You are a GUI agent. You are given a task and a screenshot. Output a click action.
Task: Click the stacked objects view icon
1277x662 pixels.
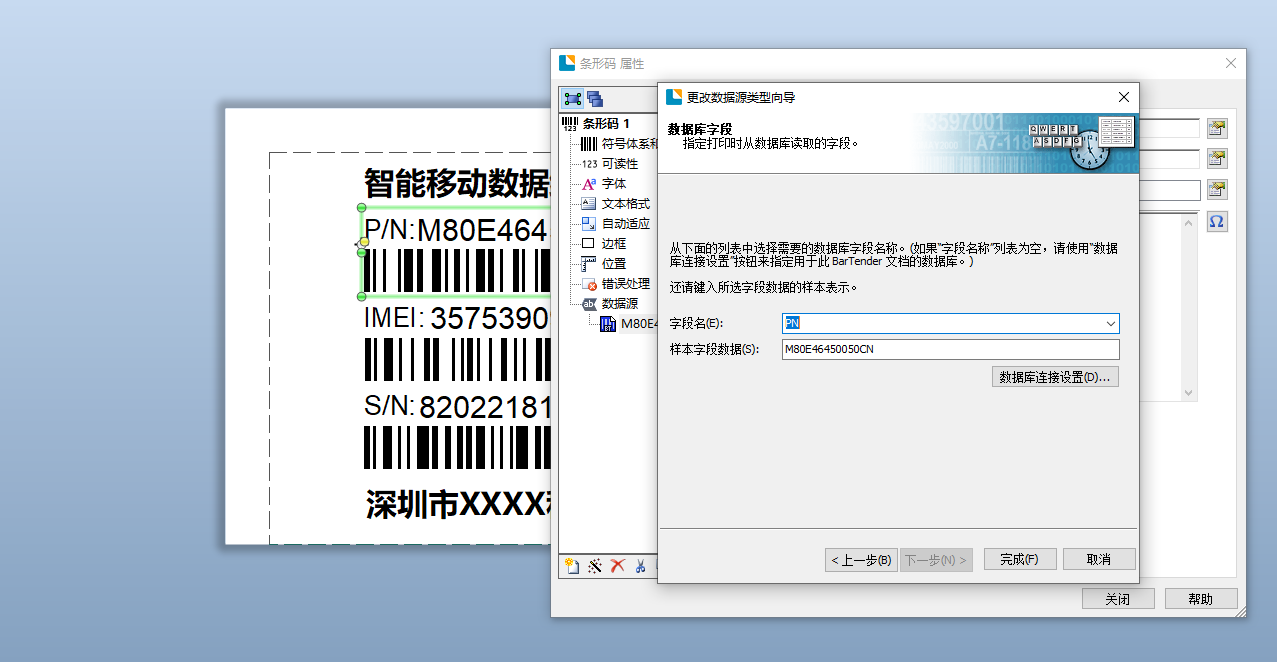595,98
